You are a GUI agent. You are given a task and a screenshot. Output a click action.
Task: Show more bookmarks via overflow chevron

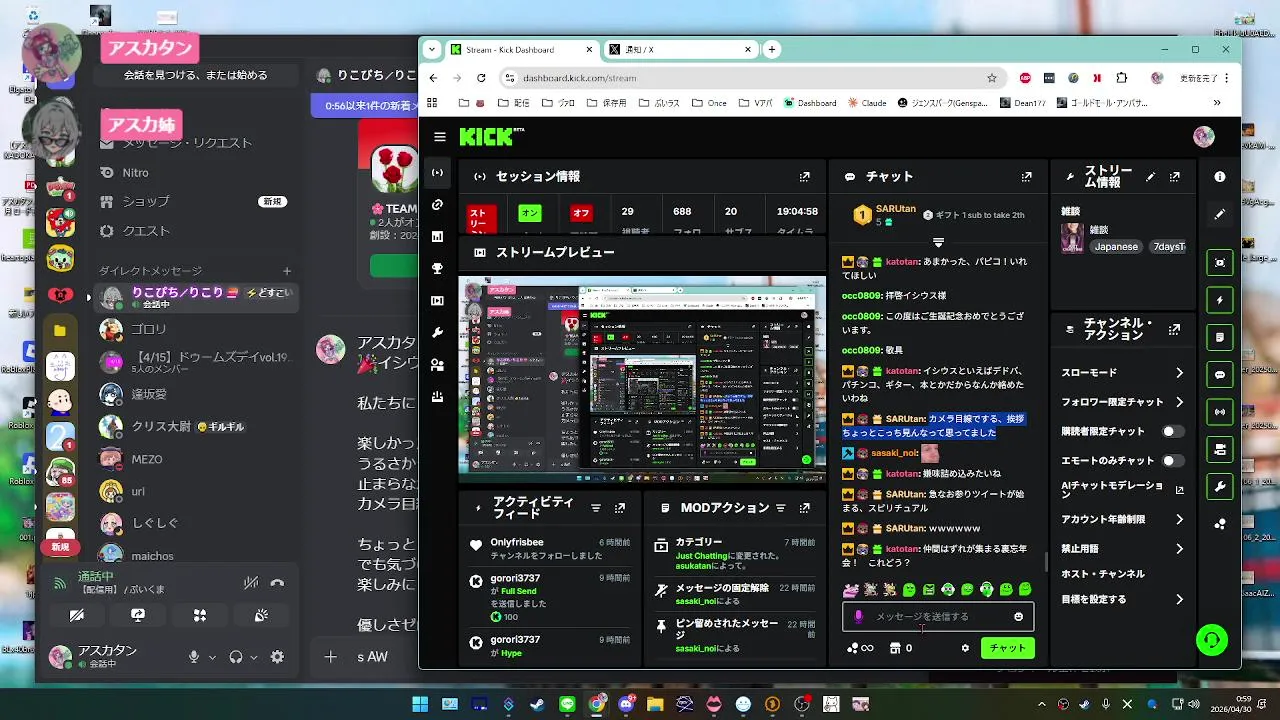tap(1217, 103)
